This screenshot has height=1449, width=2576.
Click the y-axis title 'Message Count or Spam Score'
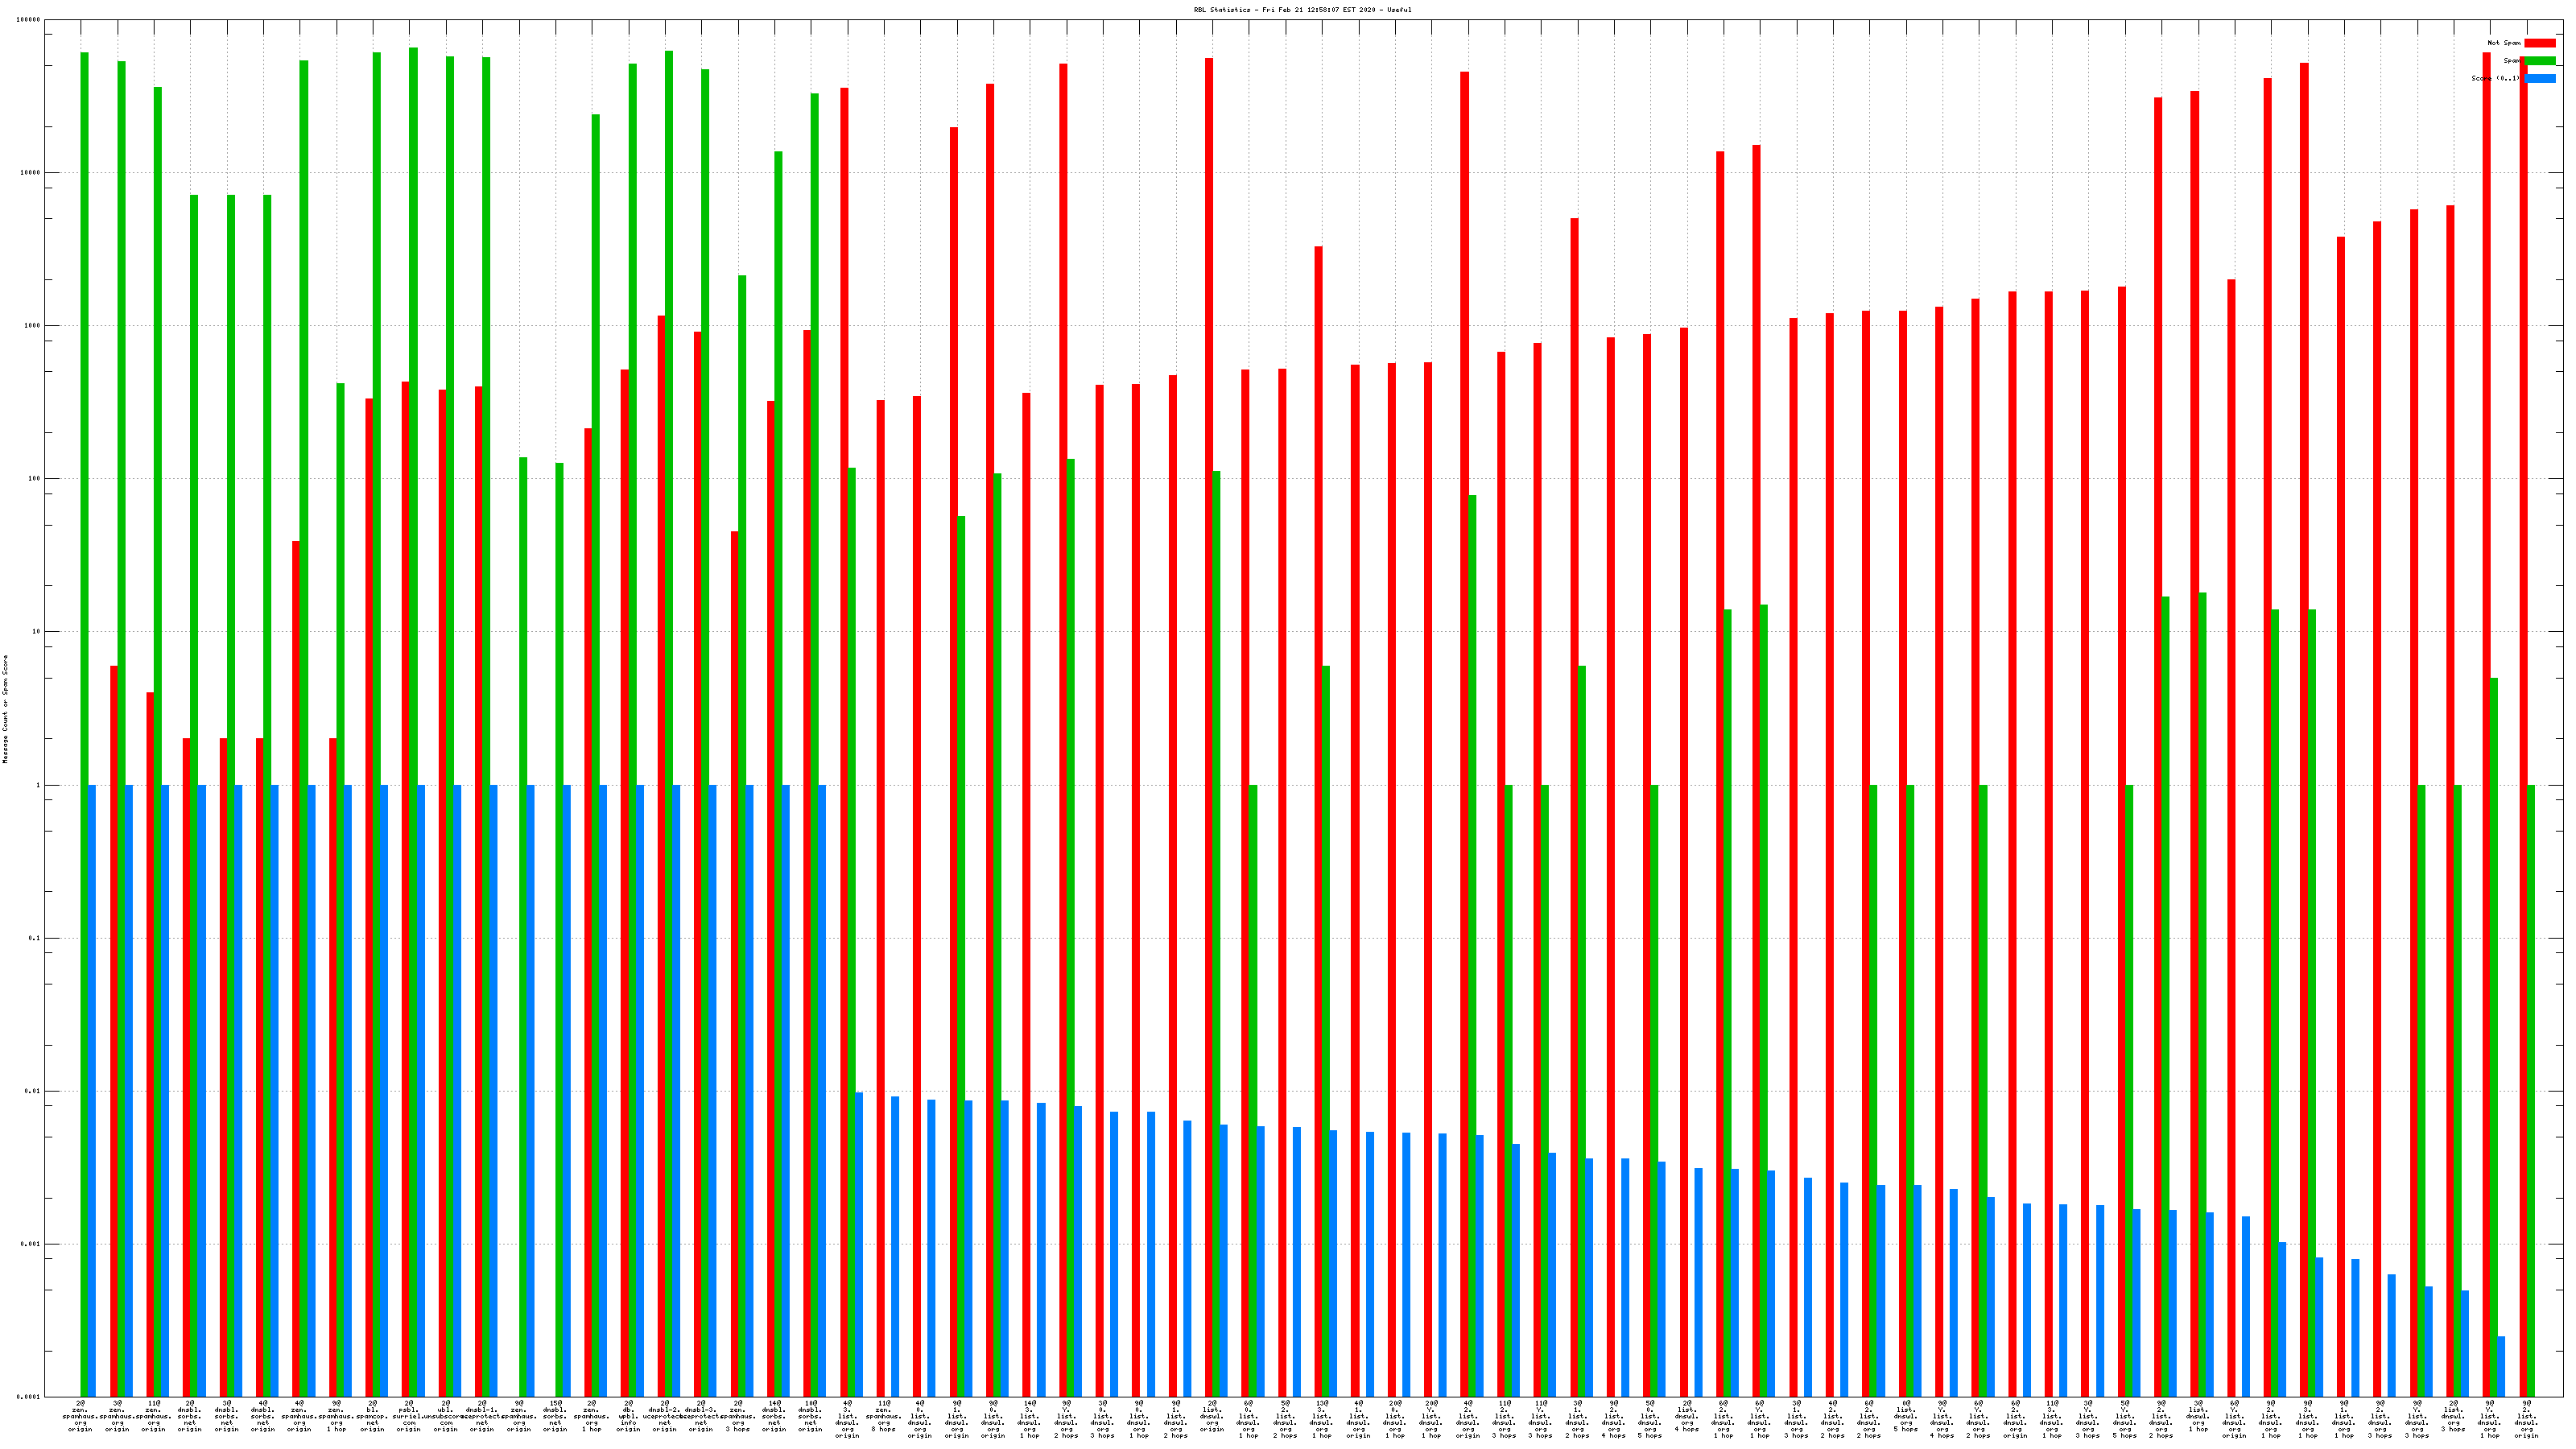click(x=5, y=710)
